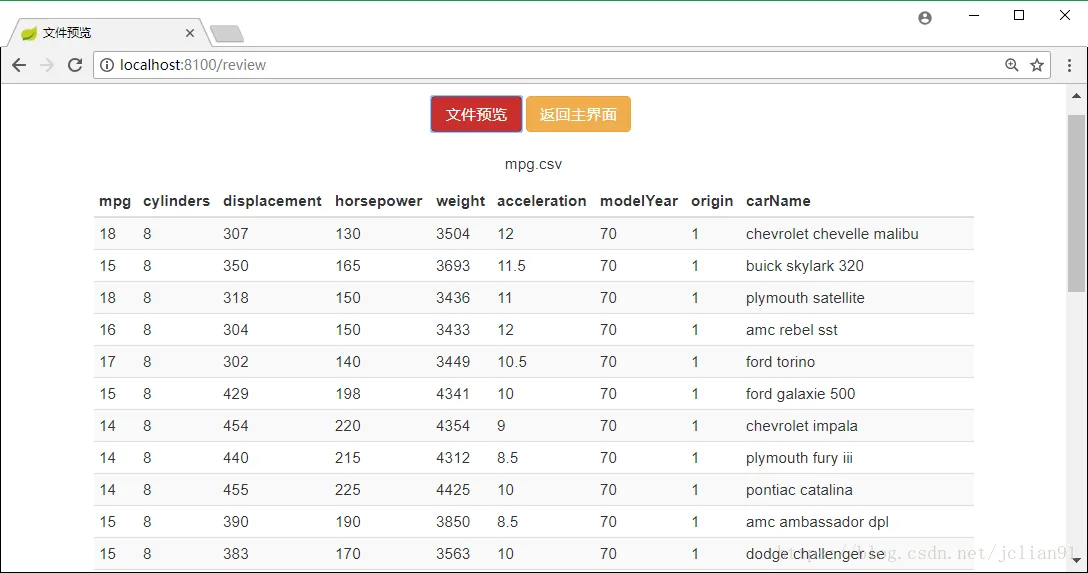Click the mpg.csv file name
The image size is (1088, 573).
533,164
